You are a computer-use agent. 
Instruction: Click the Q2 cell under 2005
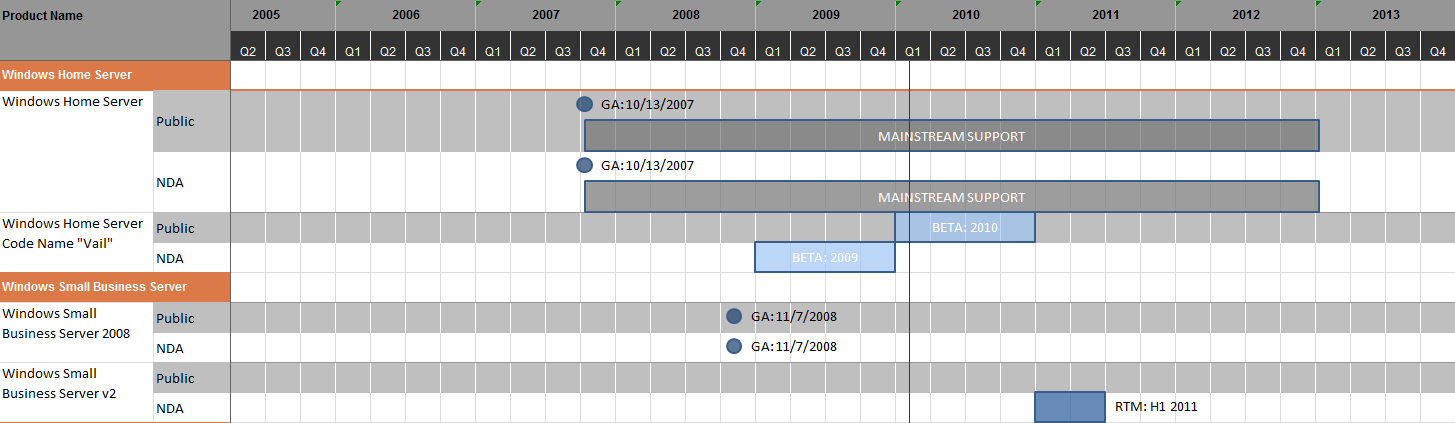[248, 46]
